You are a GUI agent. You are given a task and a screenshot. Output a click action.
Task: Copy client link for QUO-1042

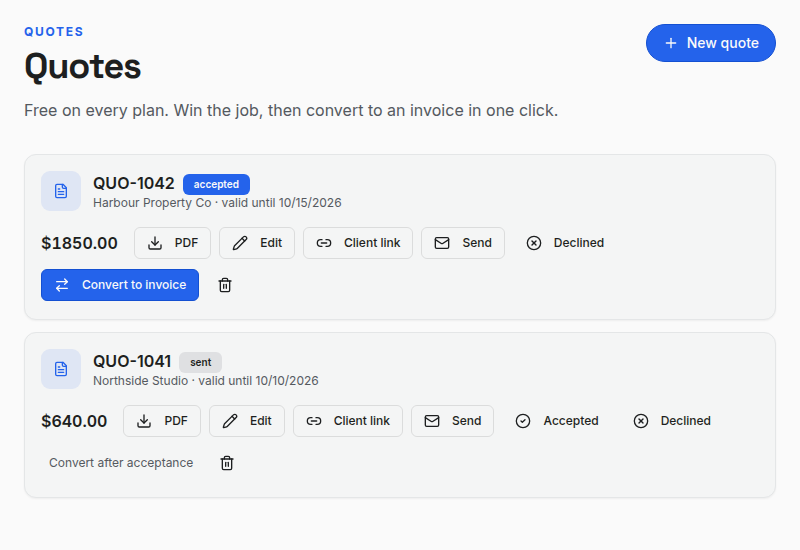(x=358, y=243)
